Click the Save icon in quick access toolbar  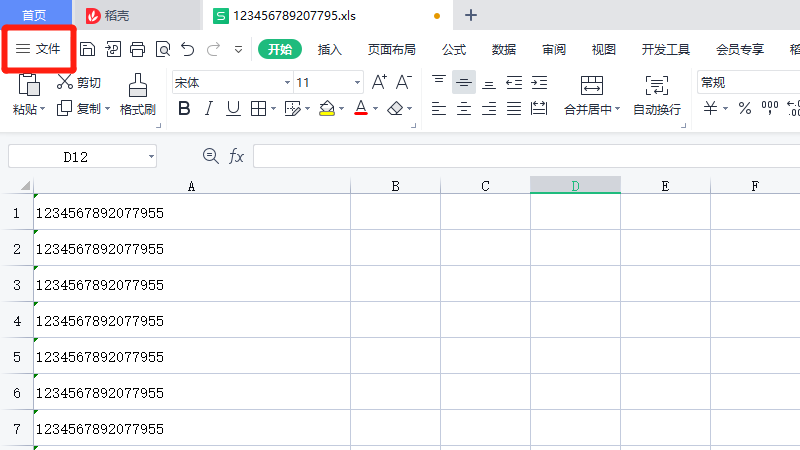click(x=87, y=48)
